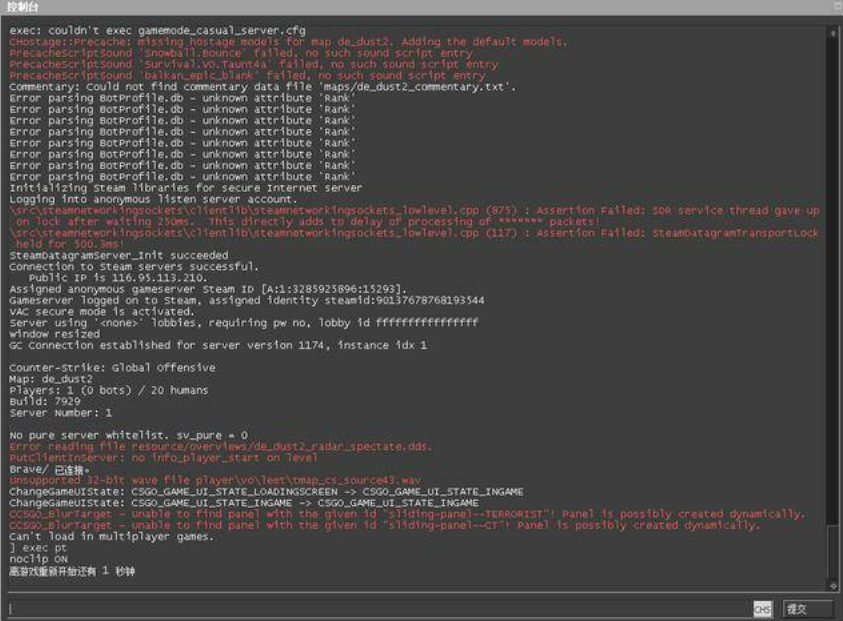Click the CHS input language indicator
Screen dimensions: 843x621
coord(762,609)
